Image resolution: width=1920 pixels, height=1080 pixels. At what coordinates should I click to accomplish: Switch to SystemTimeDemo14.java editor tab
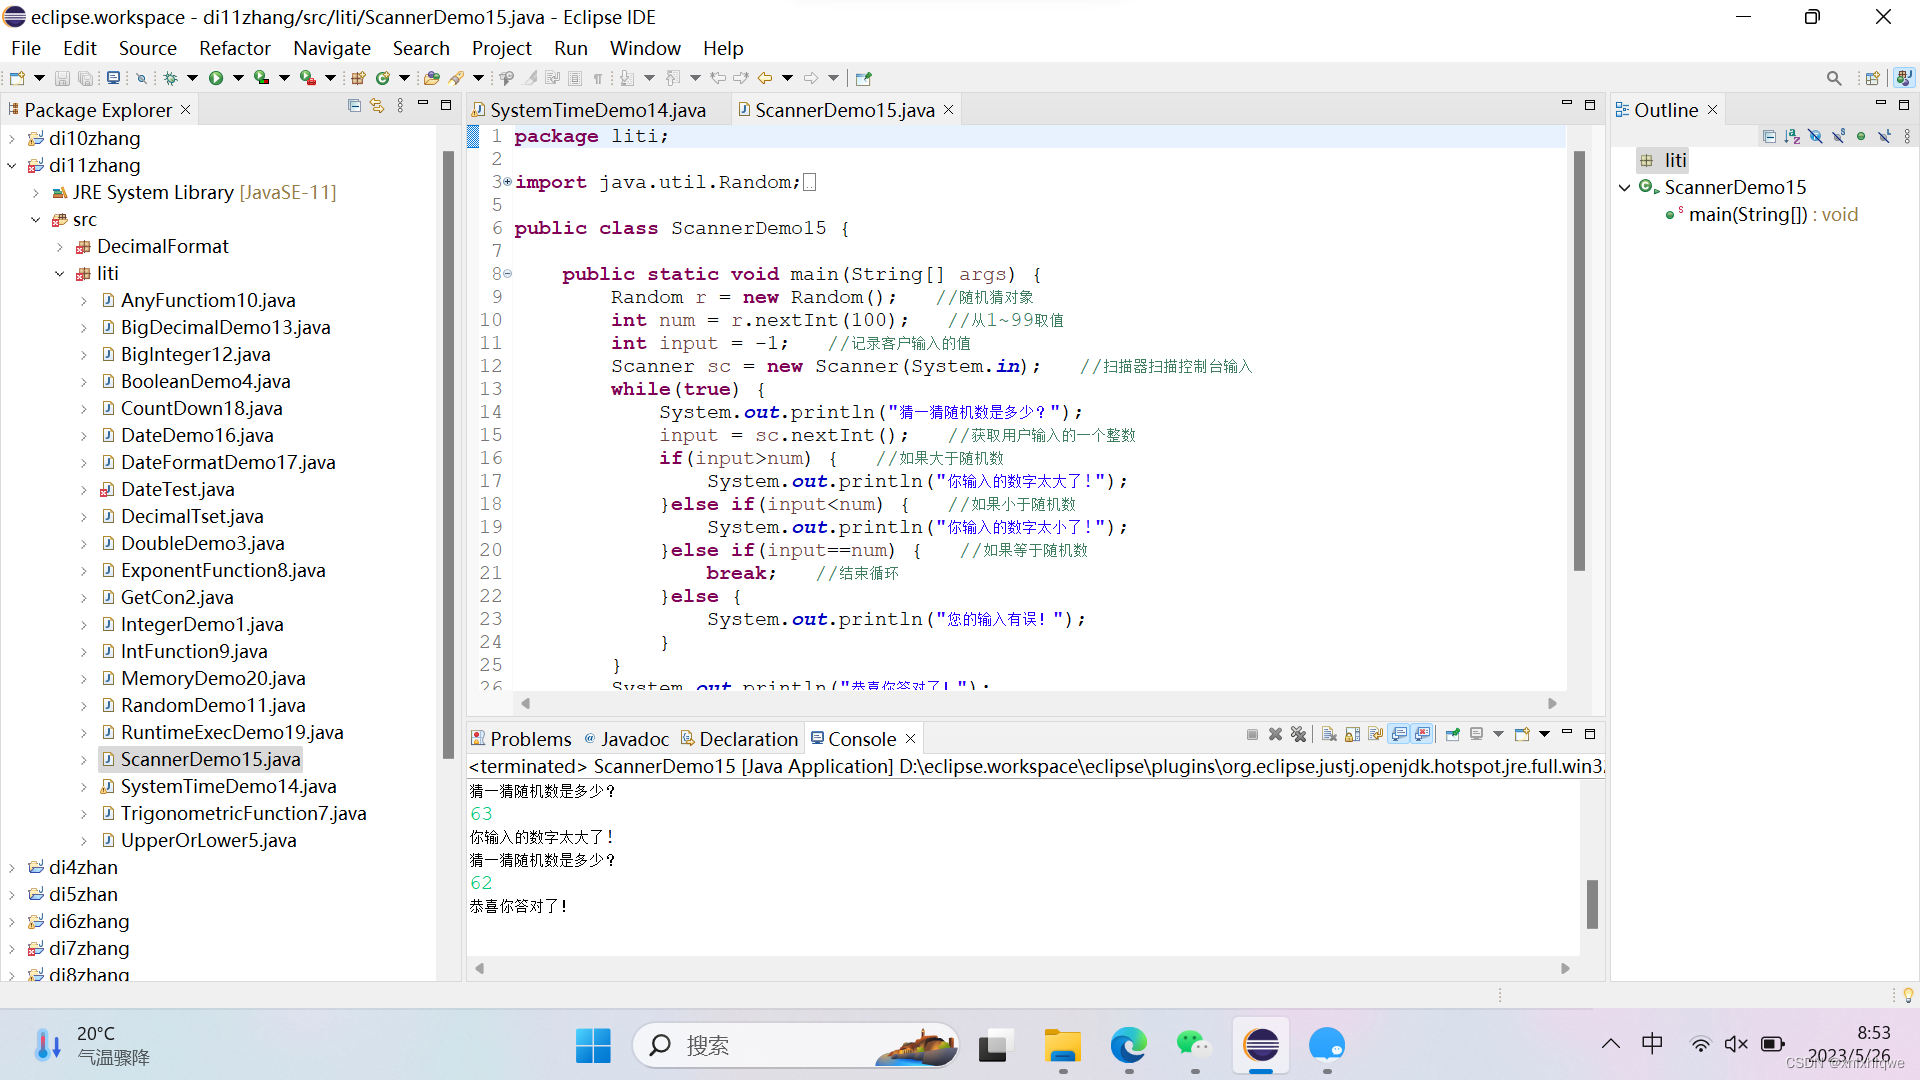597,110
